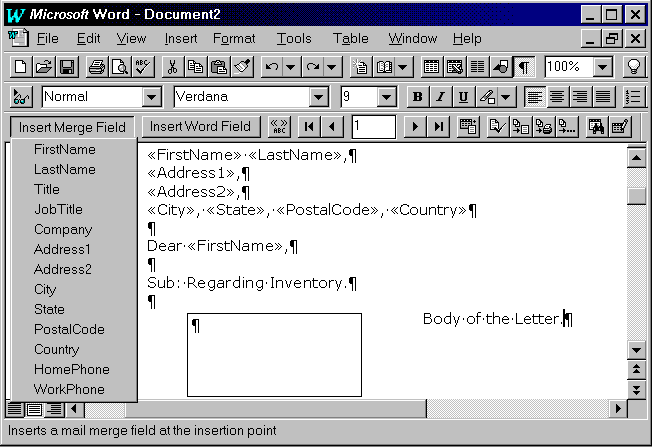Image resolution: width=652 pixels, height=447 pixels.
Task: Expand the Insert Address book dropdown arrow
Action: pos(403,67)
